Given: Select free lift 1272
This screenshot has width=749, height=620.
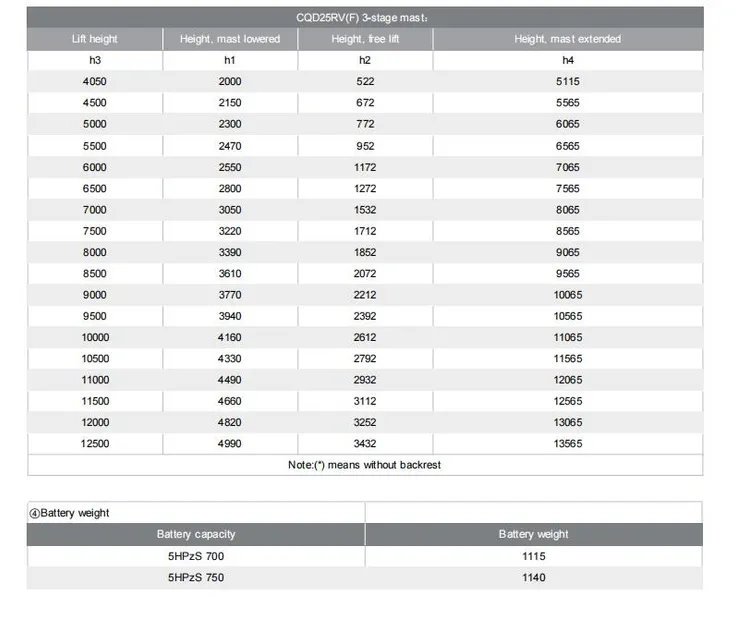Looking at the screenshot, I should [x=365, y=189].
